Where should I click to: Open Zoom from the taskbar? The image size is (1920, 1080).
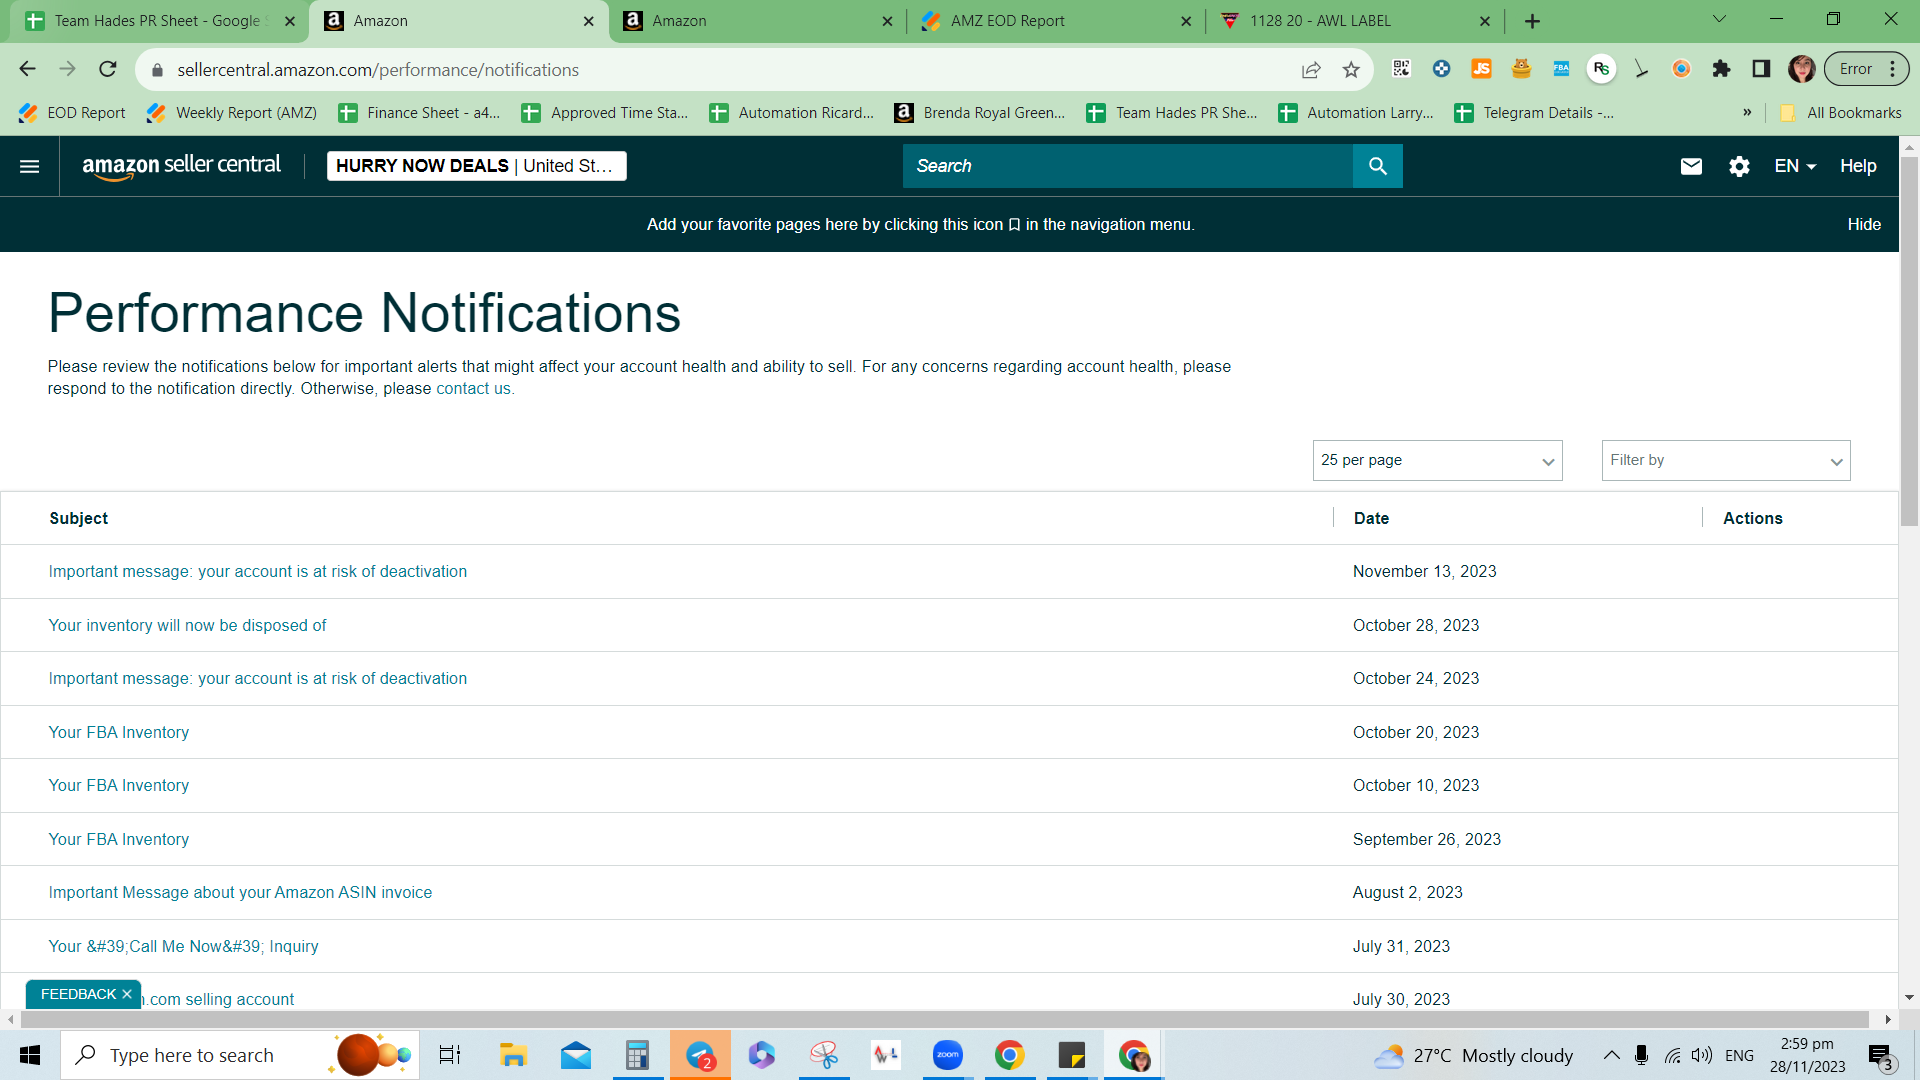coord(947,1055)
